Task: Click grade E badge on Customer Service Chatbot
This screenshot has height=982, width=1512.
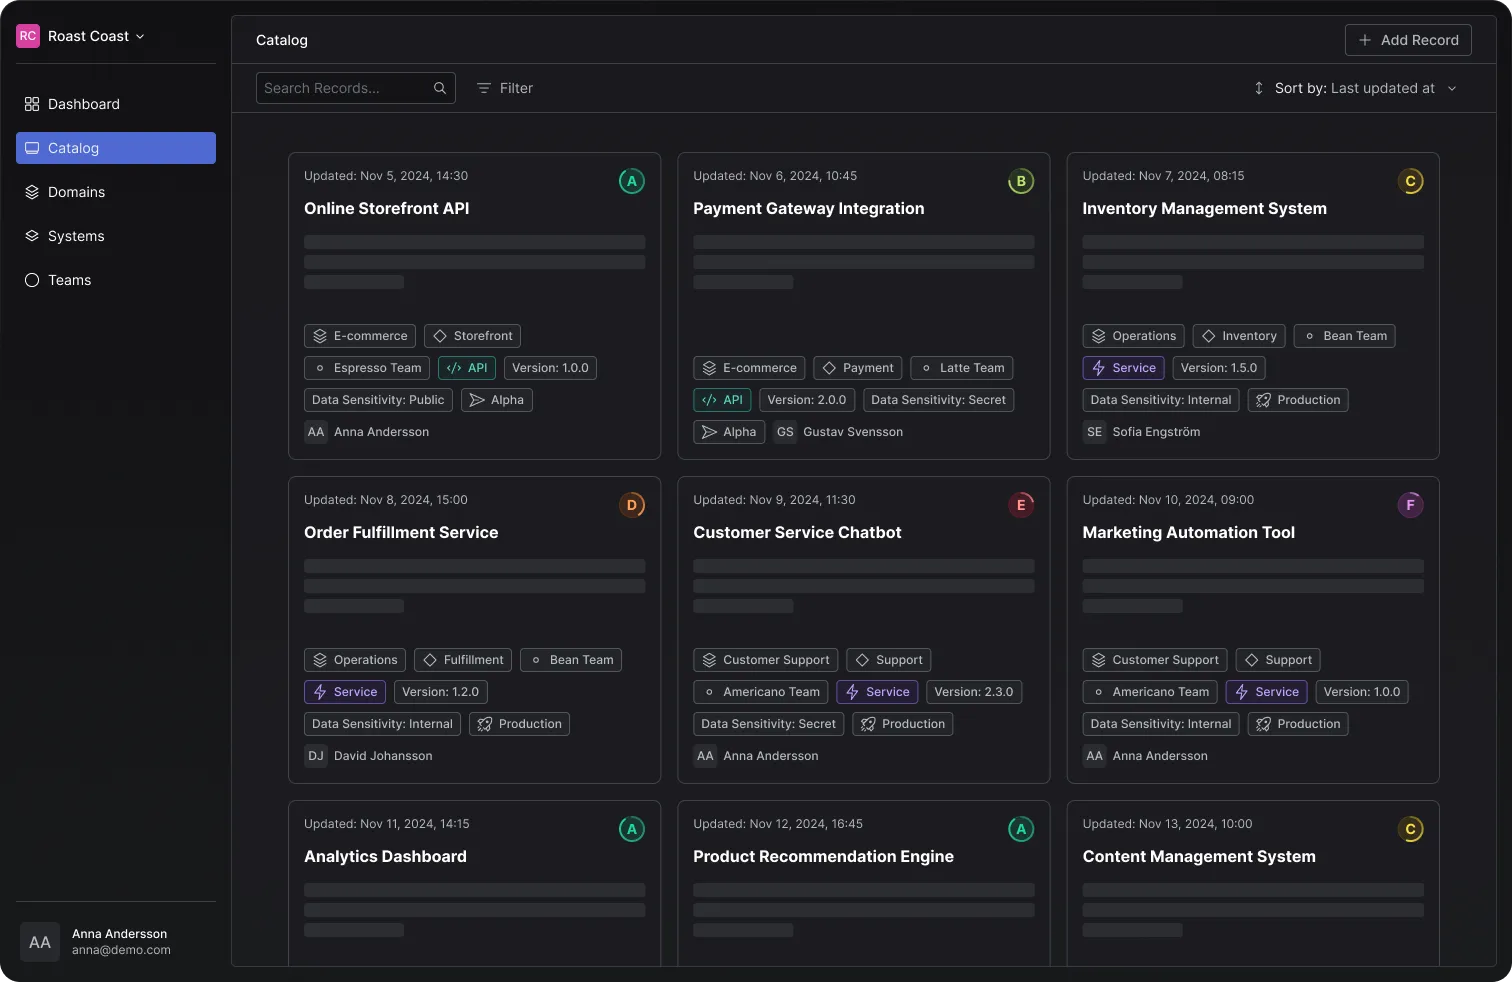Action: pos(1020,505)
